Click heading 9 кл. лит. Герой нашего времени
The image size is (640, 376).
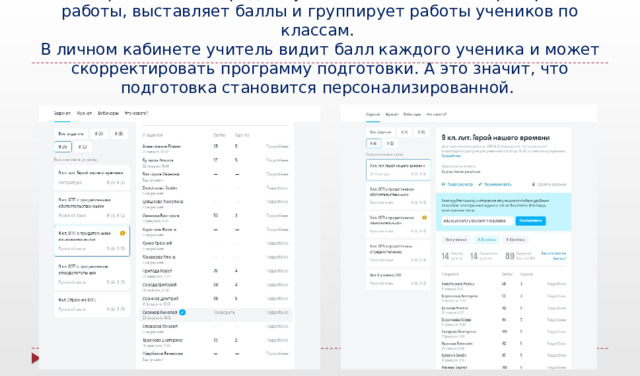pos(496,138)
